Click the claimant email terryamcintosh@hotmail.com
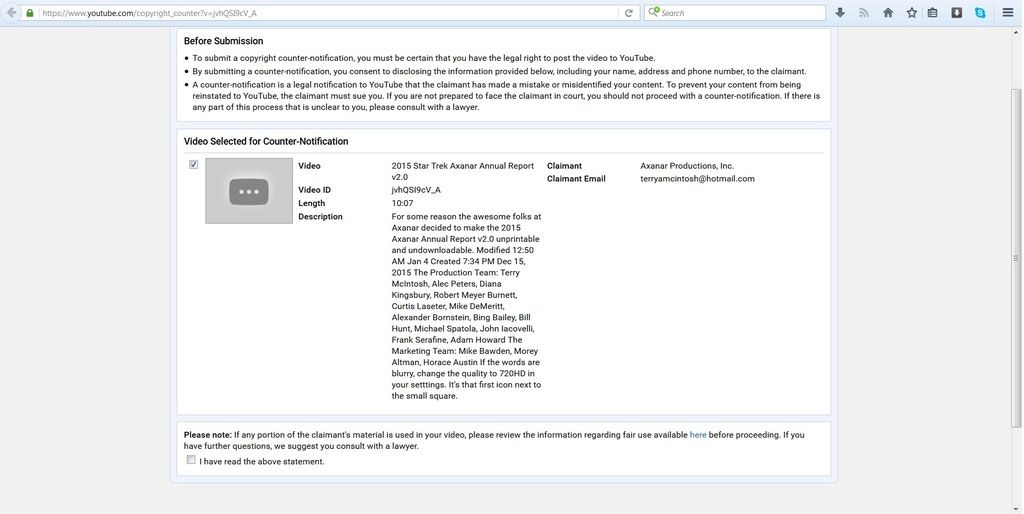1024x514 pixels. (697, 179)
